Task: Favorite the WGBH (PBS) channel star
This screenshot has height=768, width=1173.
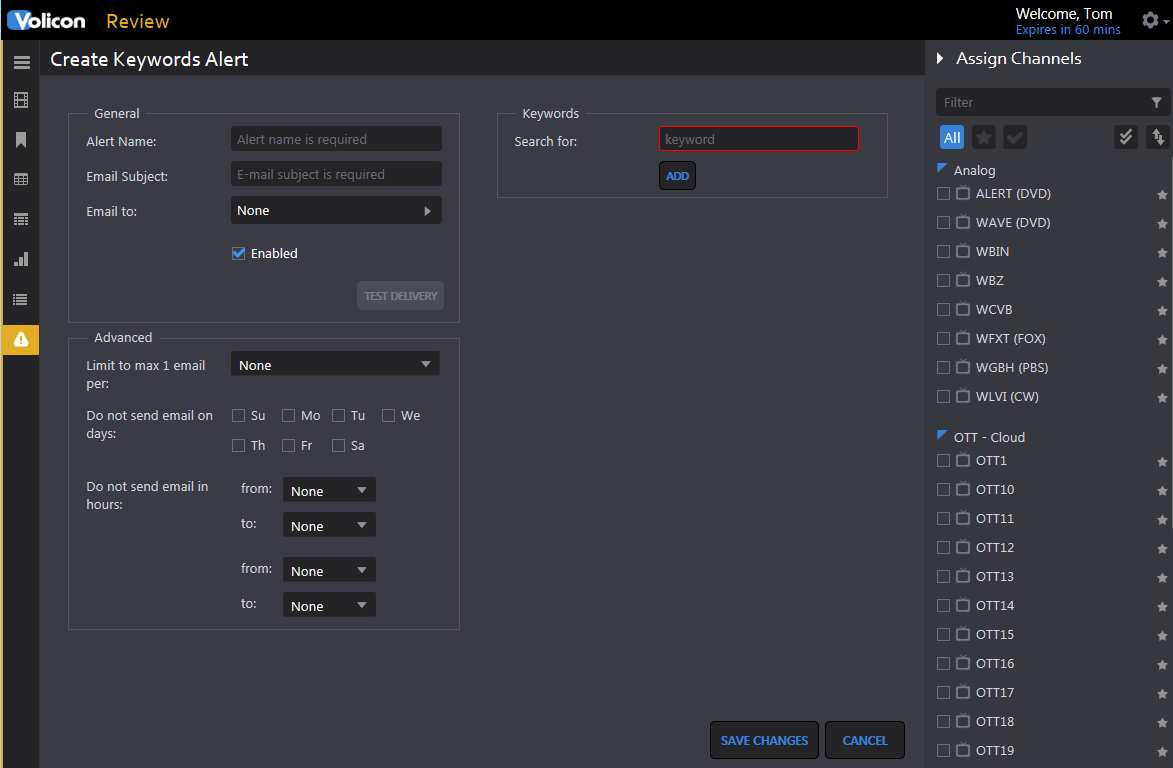Action: pyautogui.click(x=1162, y=369)
